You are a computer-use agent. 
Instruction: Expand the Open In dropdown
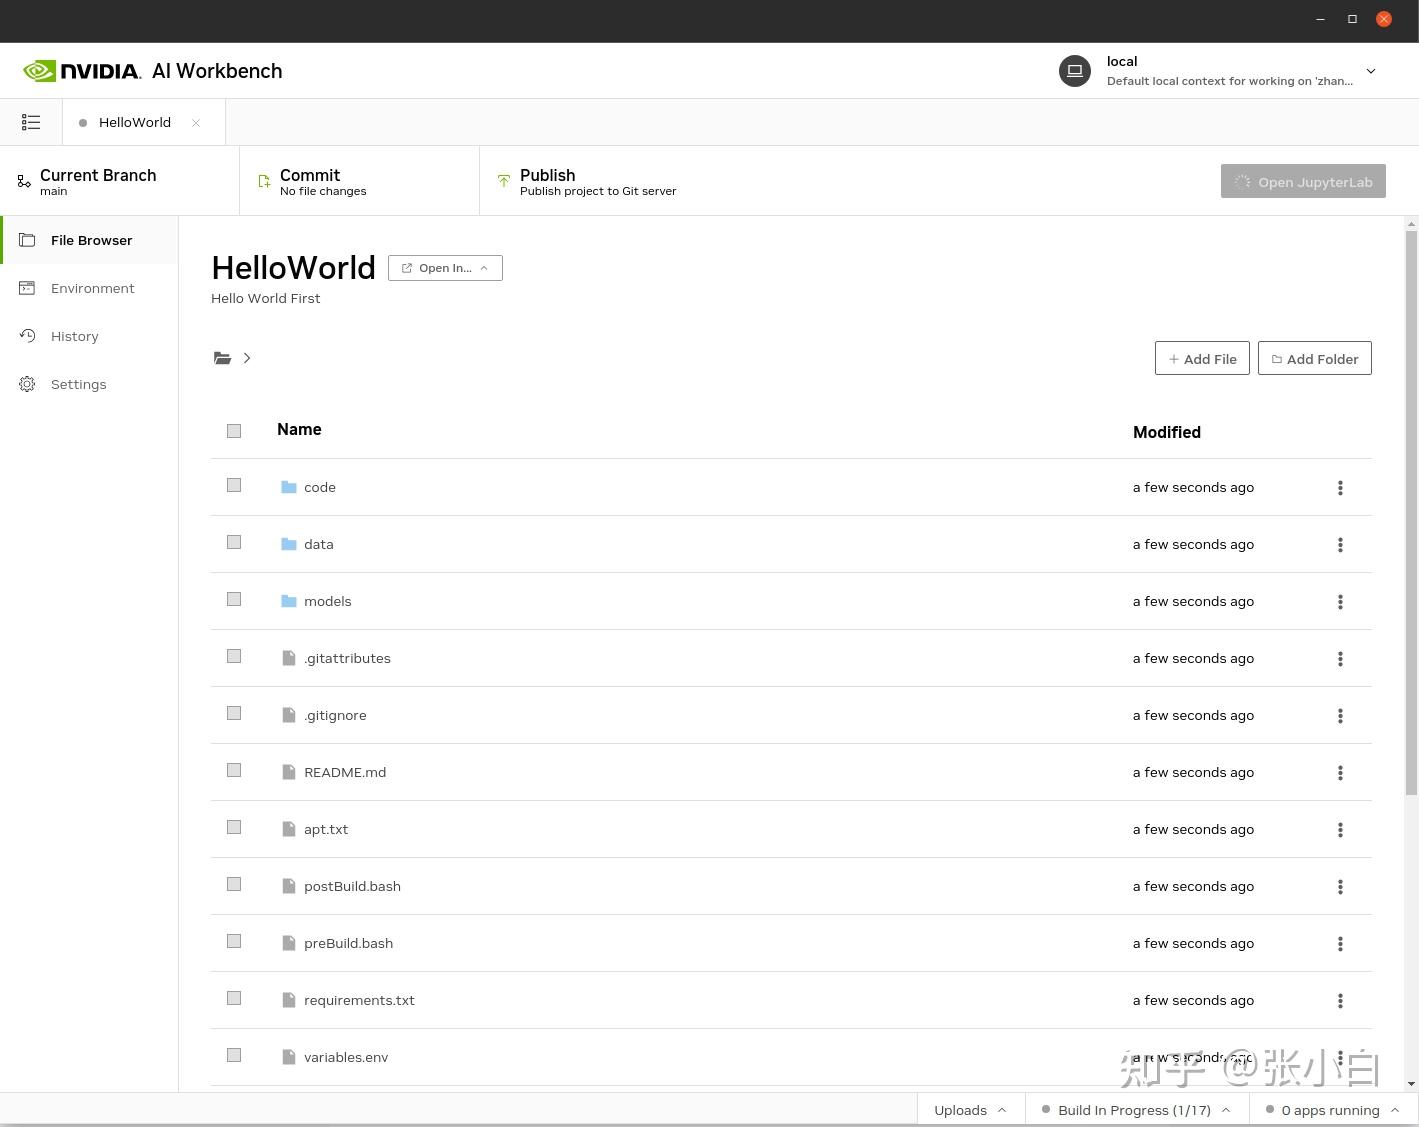point(445,267)
